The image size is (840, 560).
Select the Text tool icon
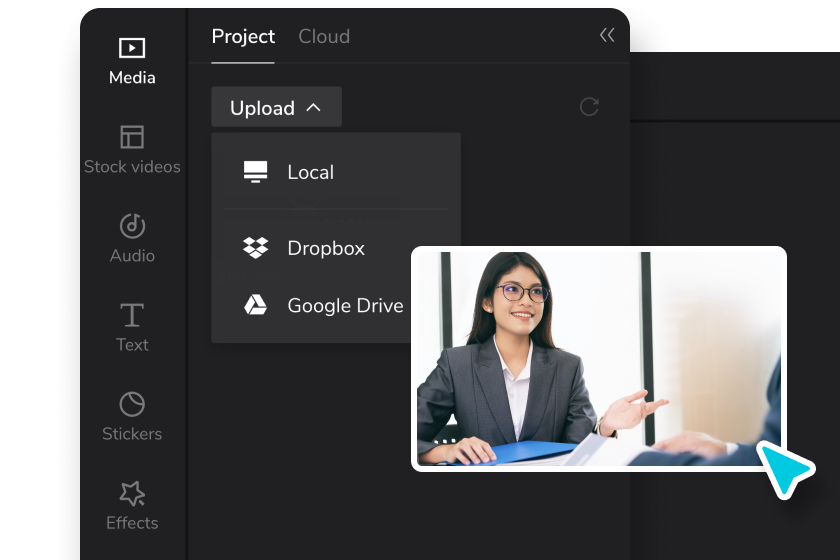tap(132, 315)
